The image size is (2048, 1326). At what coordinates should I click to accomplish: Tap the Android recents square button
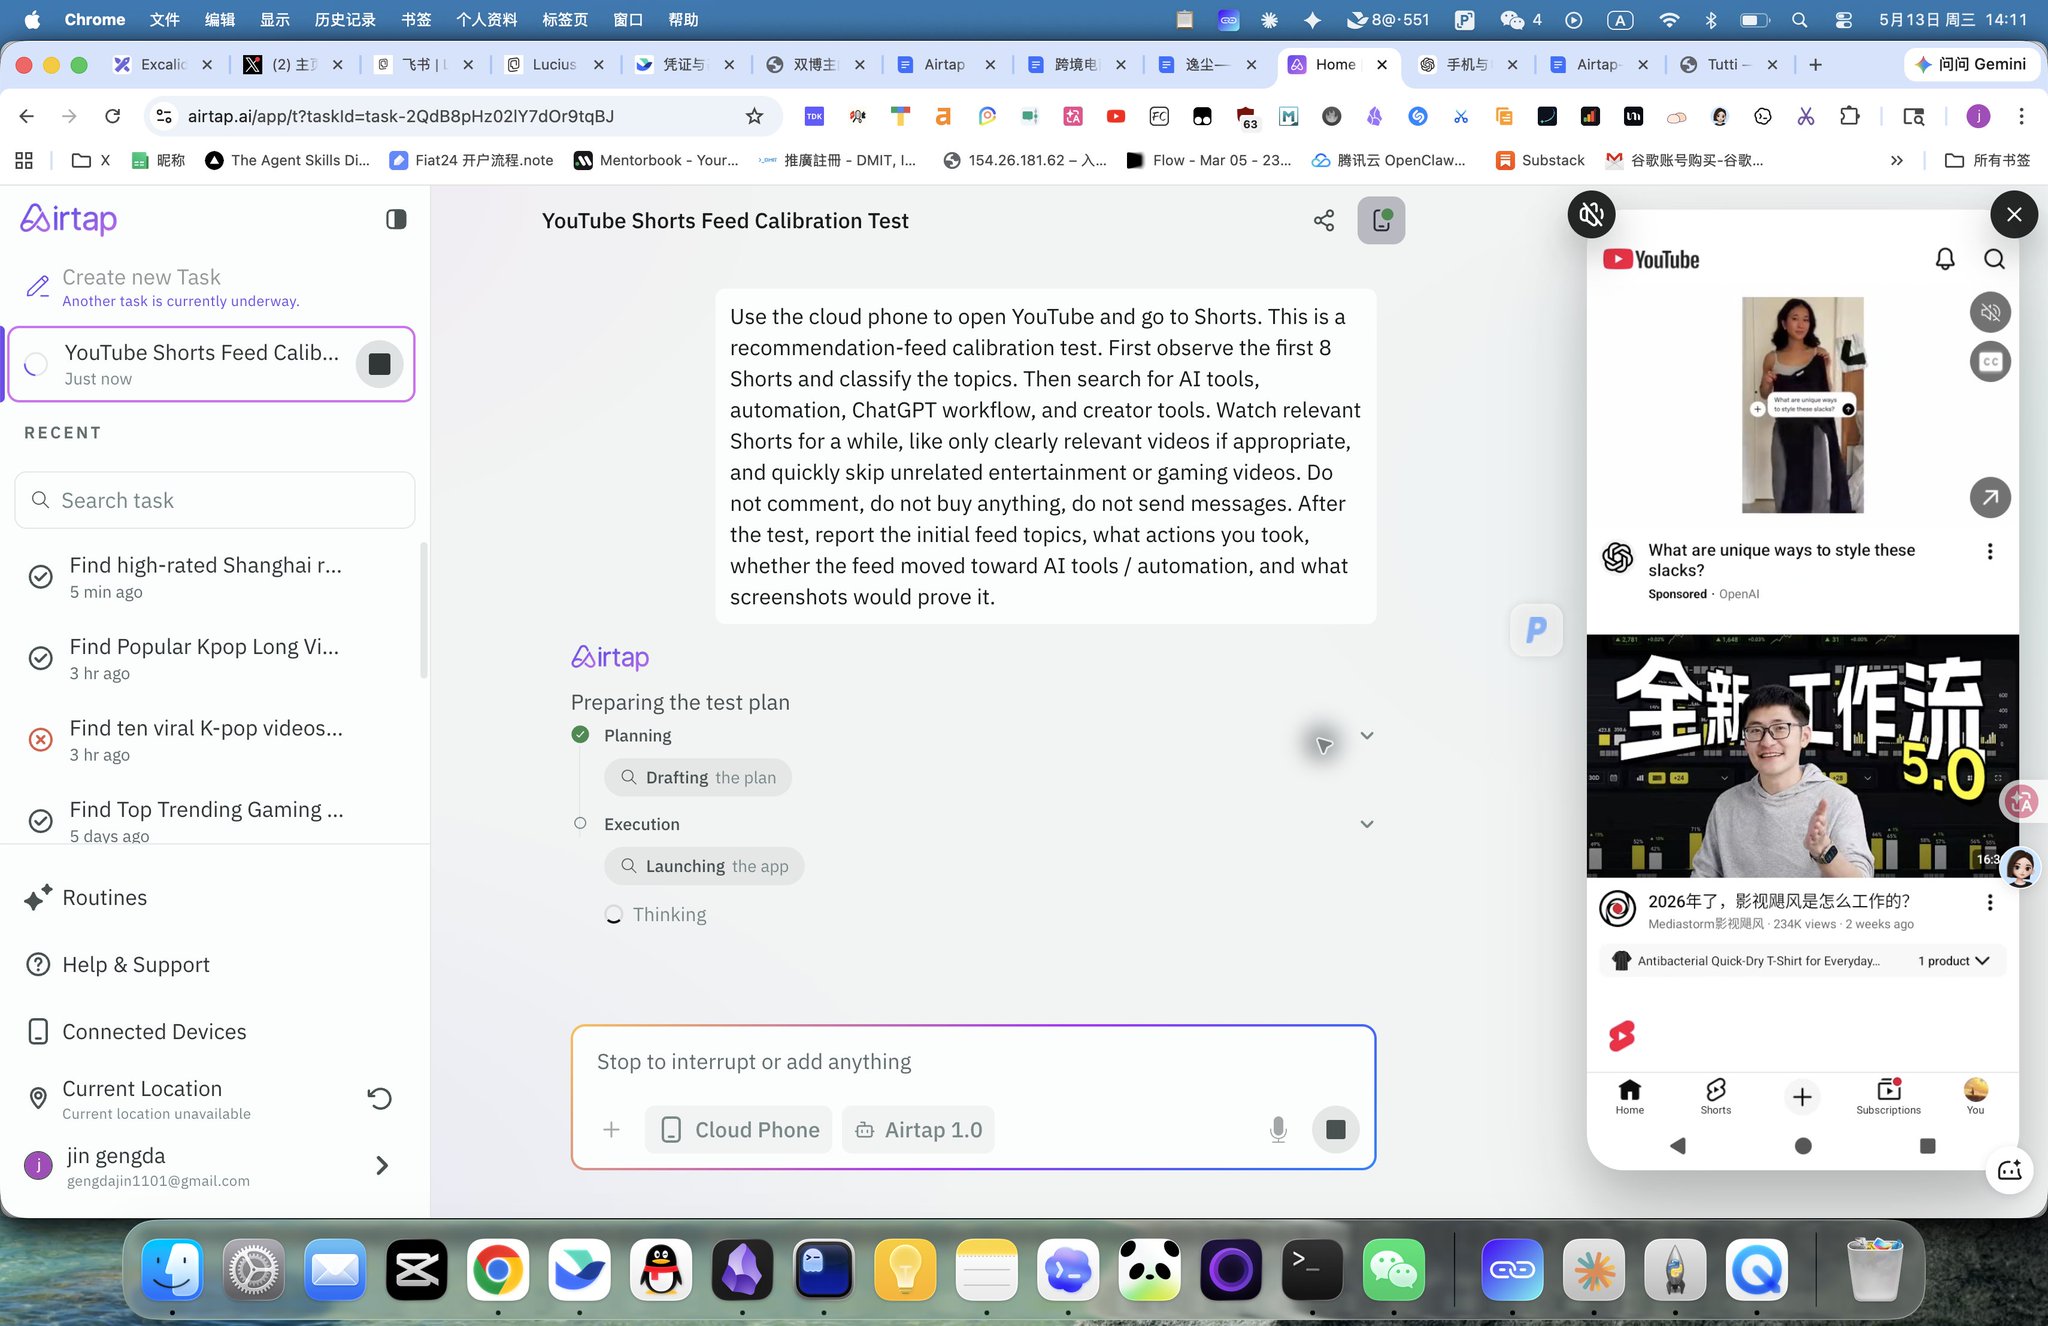1928,1146
